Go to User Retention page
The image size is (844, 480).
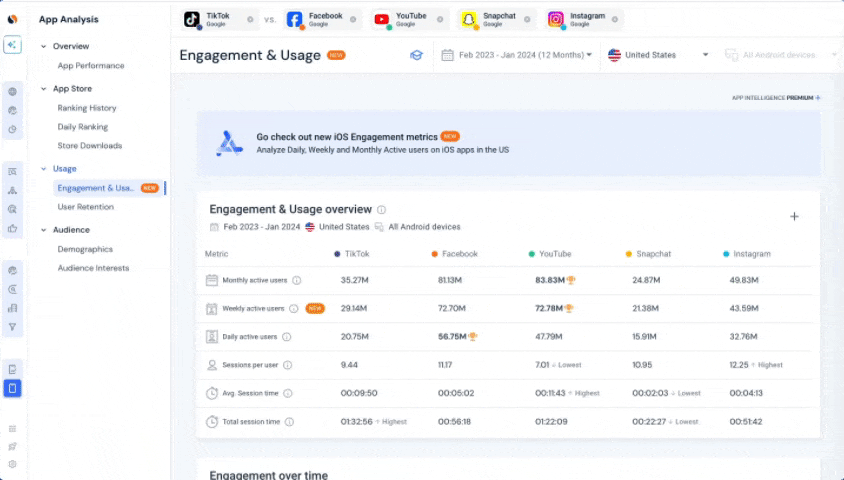pyautogui.click(x=86, y=207)
